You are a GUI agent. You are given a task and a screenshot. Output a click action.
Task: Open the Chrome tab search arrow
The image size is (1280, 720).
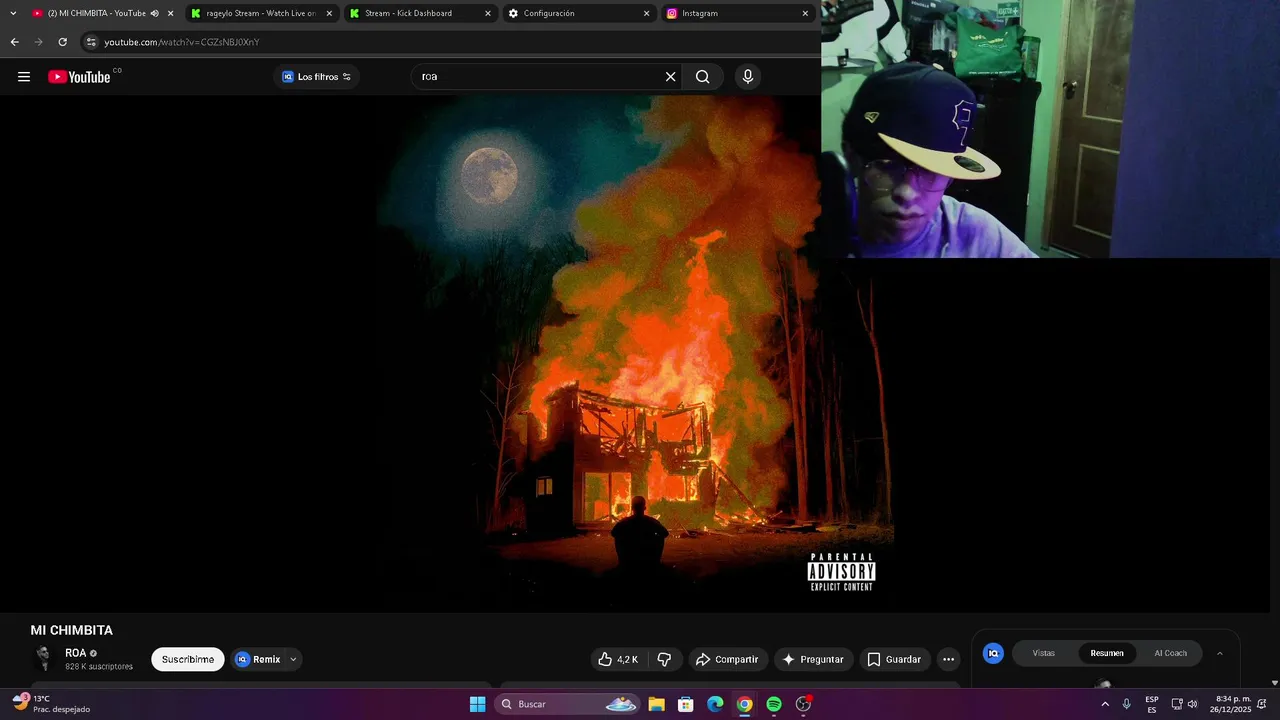click(13, 13)
